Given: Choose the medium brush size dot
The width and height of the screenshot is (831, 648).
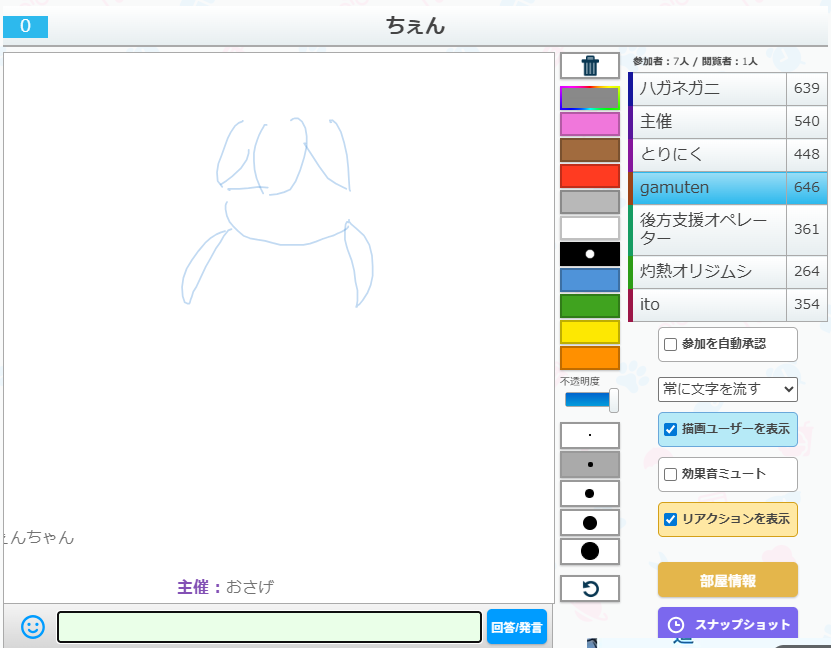Looking at the screenshot, I should point(590,494).
